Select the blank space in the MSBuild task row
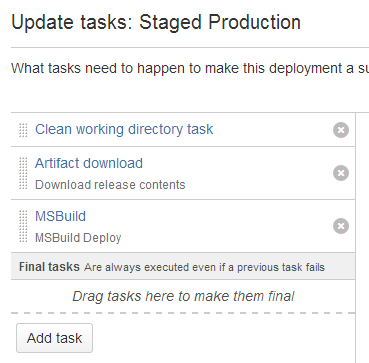Image resolution: width=369 pixels, height=363 pixels. [x=227, y=226]
